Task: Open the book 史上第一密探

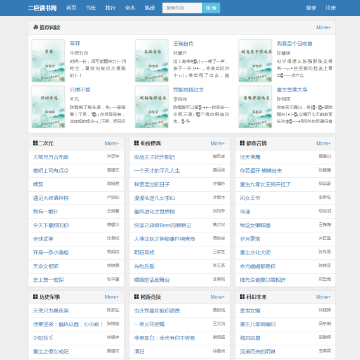Action: tap(48, 280)
